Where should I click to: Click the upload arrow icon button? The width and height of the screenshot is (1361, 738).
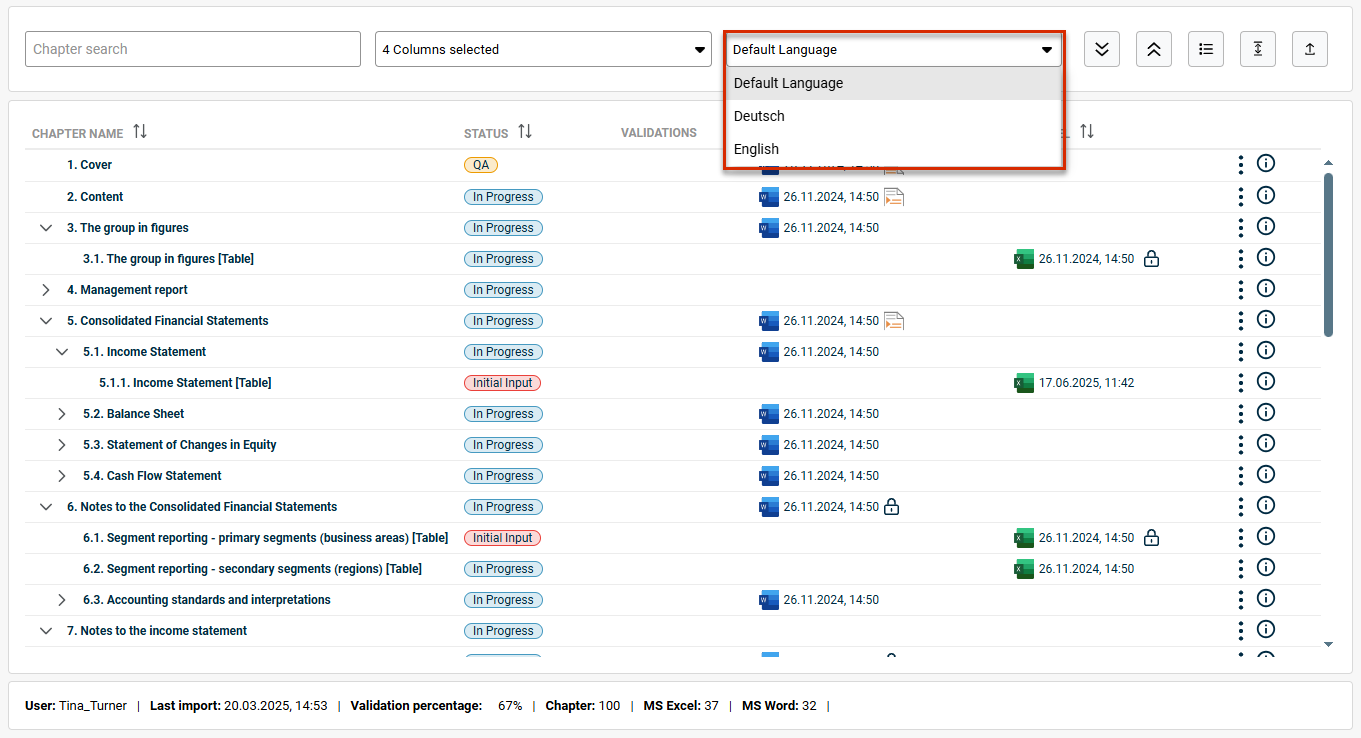pyautogui.click(x=1310, y=49)
